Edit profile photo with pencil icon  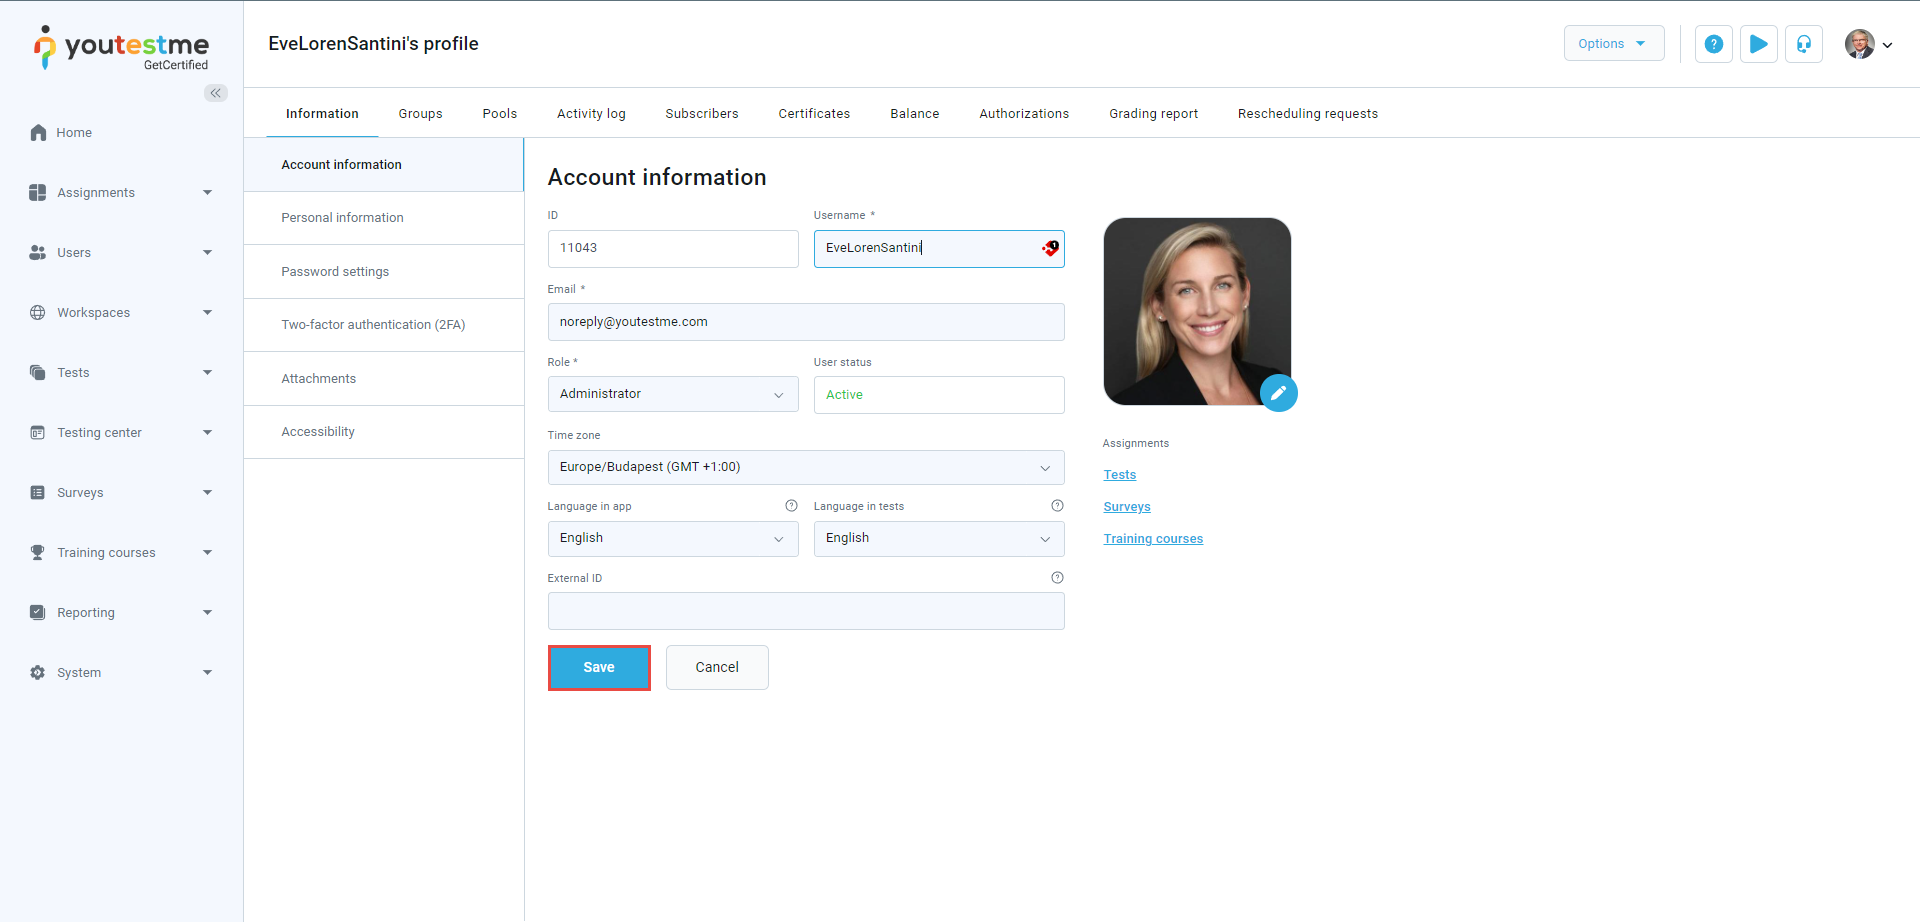pos(1279,393)
